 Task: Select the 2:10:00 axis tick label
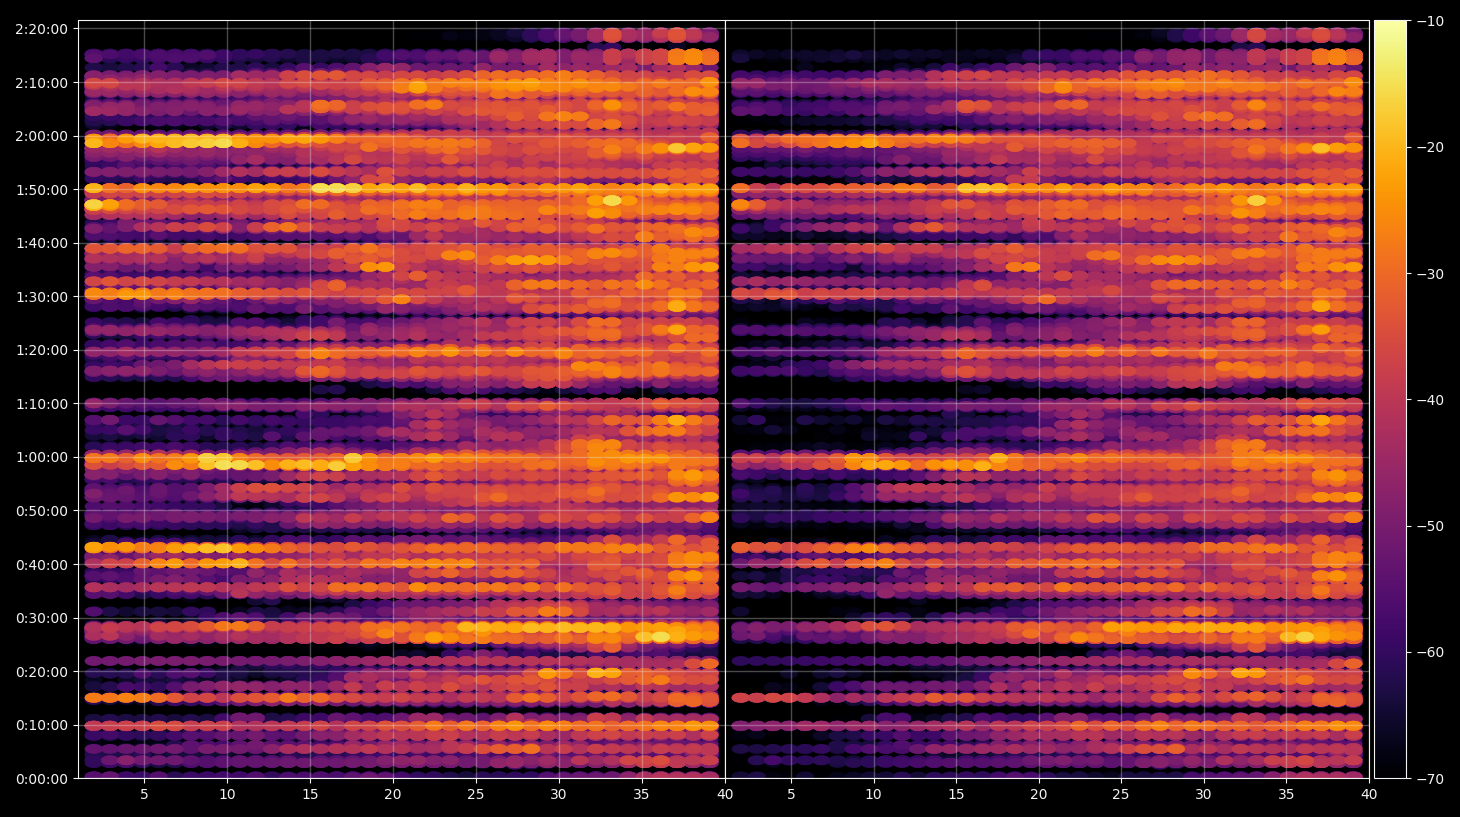tap(42, 83)
